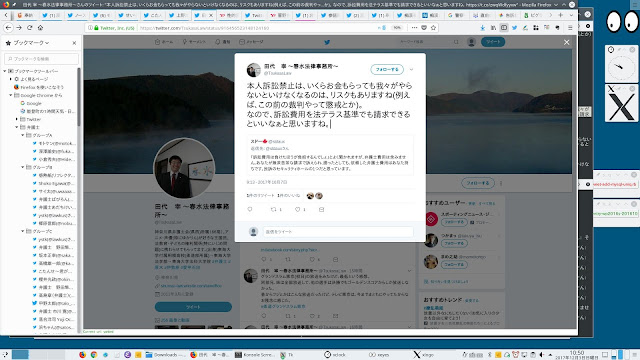Open Twitter Notifications nav item
Viewport: 640px width, 360px height.
tap(222, 42)
